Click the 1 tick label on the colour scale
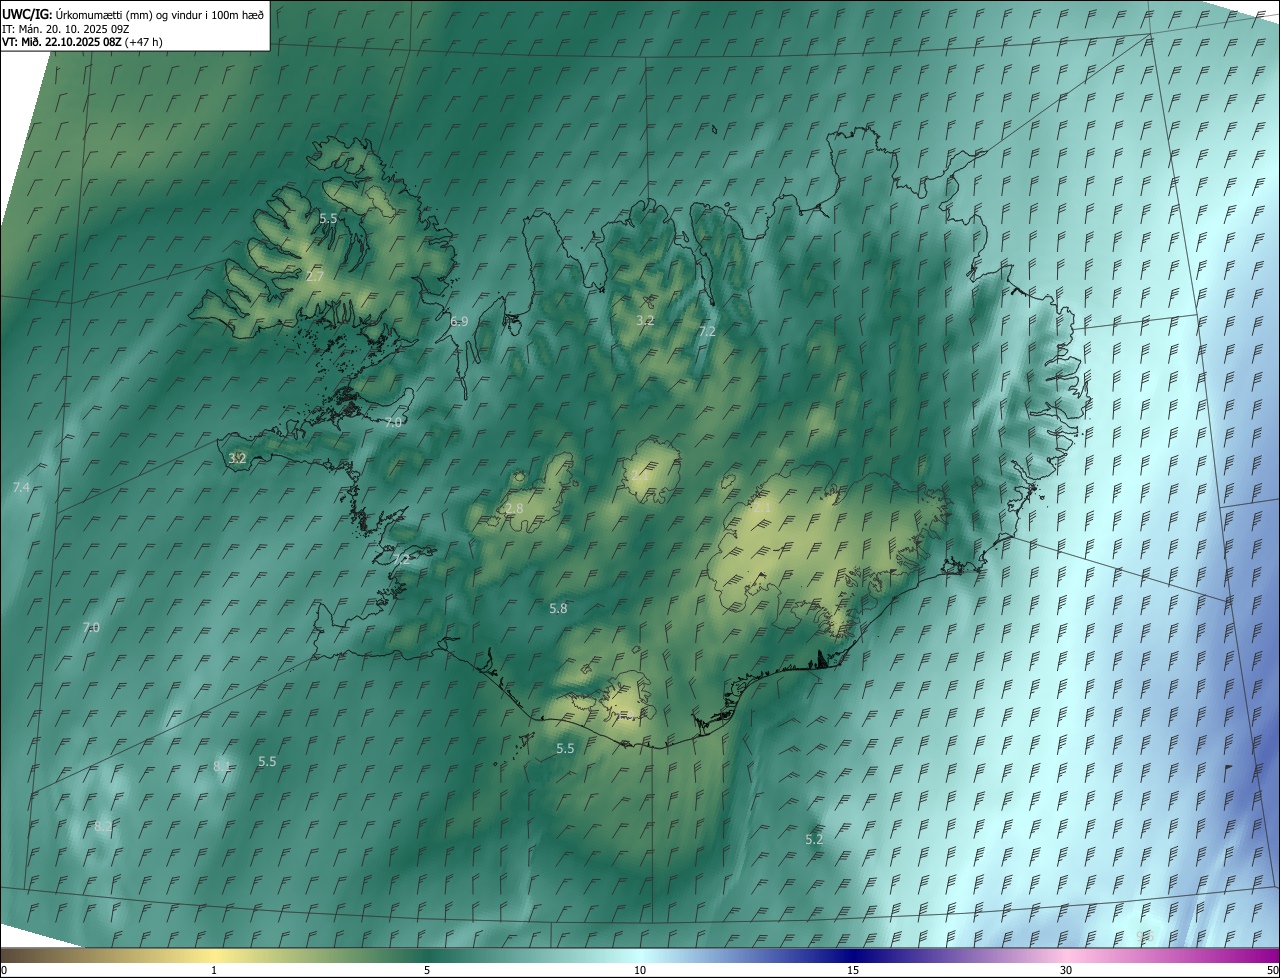1280x978 pixels. click(x=214, y=970)
